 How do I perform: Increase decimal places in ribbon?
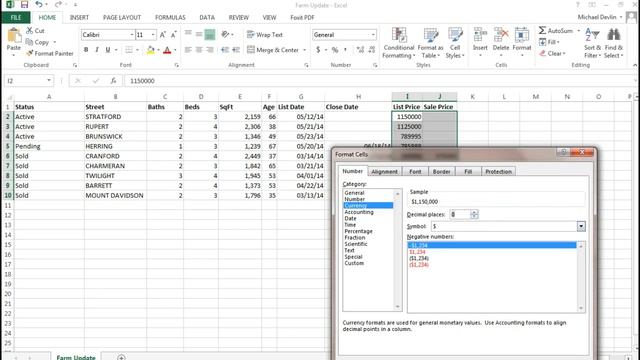[360, 50]
